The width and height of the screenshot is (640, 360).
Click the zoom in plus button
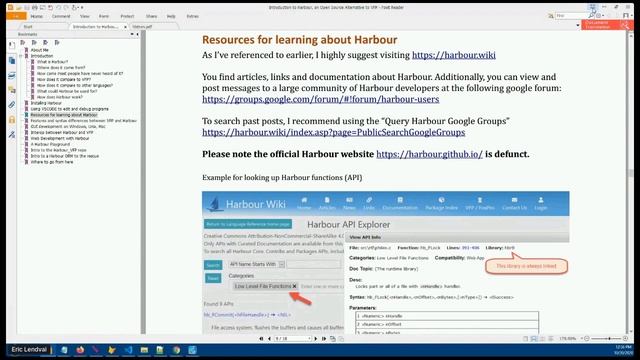[625, 339]
